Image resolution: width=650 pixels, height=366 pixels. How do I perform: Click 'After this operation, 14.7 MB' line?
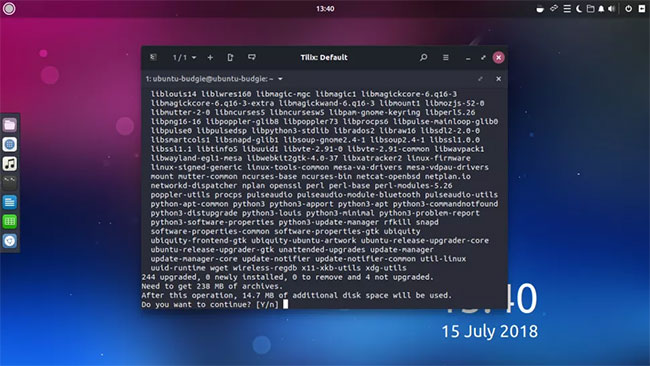[x=296, y=295]
